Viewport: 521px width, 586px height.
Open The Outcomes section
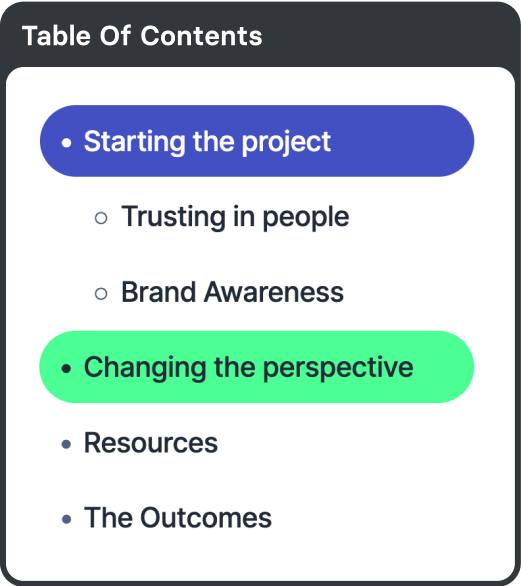point(178,518)
